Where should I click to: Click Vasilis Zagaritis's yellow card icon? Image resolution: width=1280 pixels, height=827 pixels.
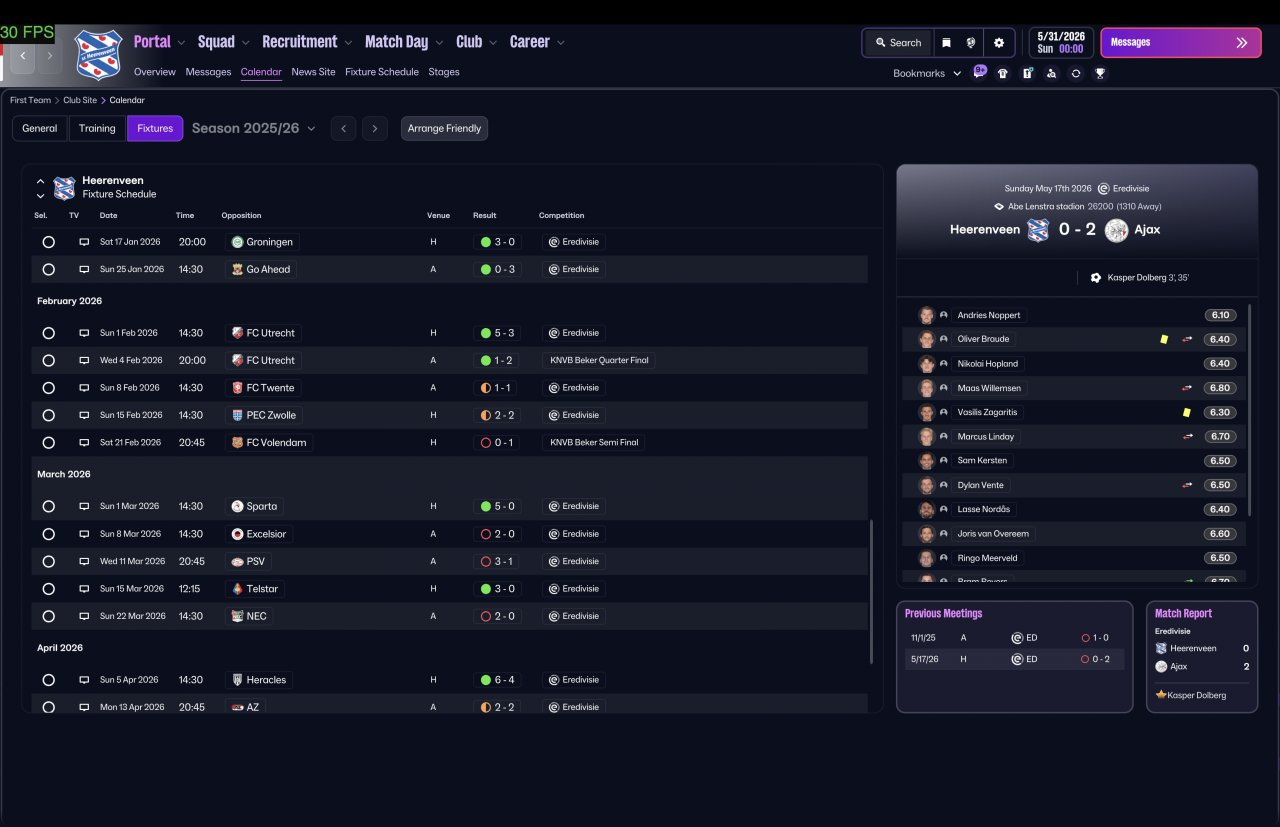pos(1186,412)
